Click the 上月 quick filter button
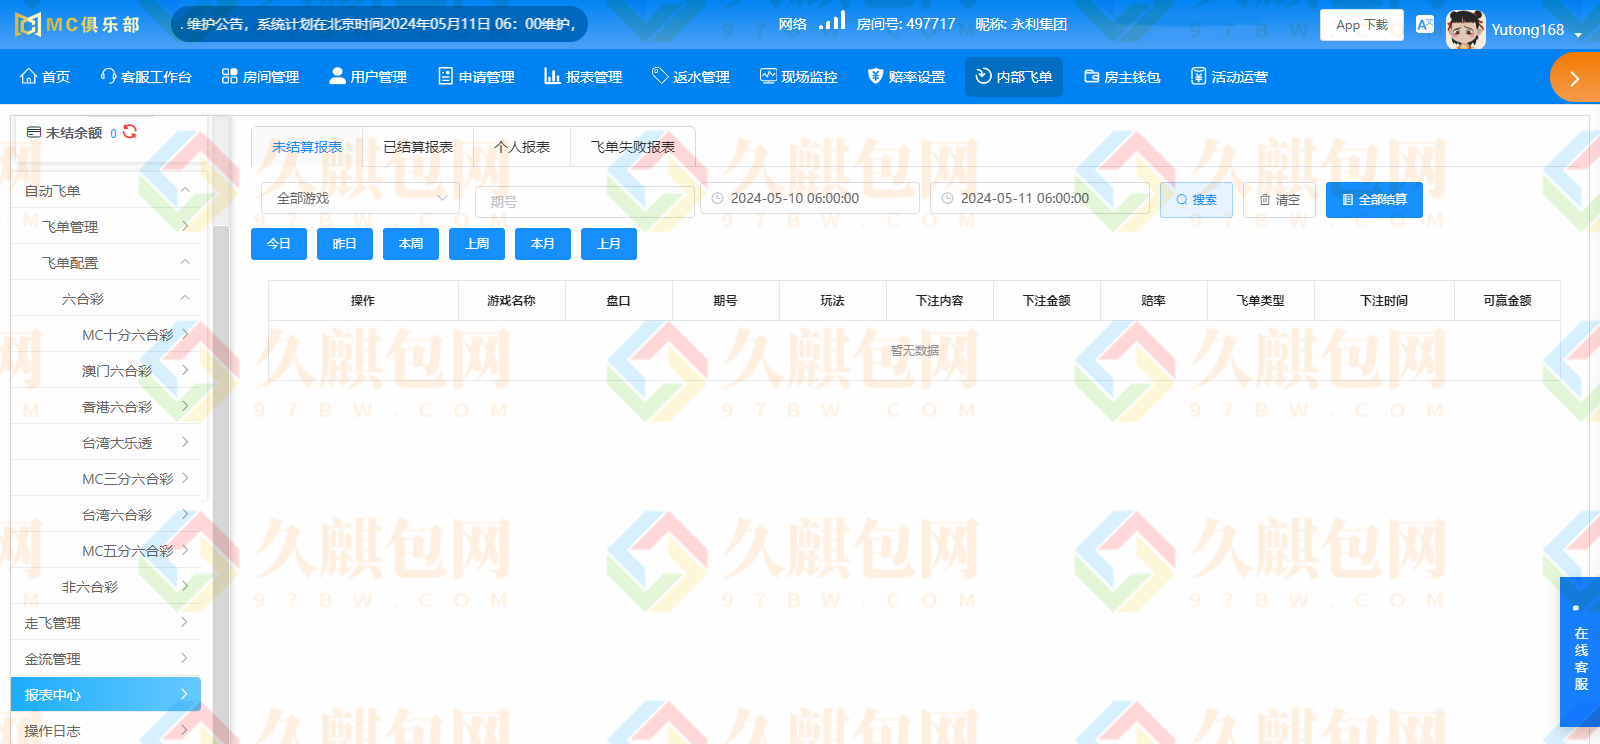 pyautogui.click(x=609, y=244)
